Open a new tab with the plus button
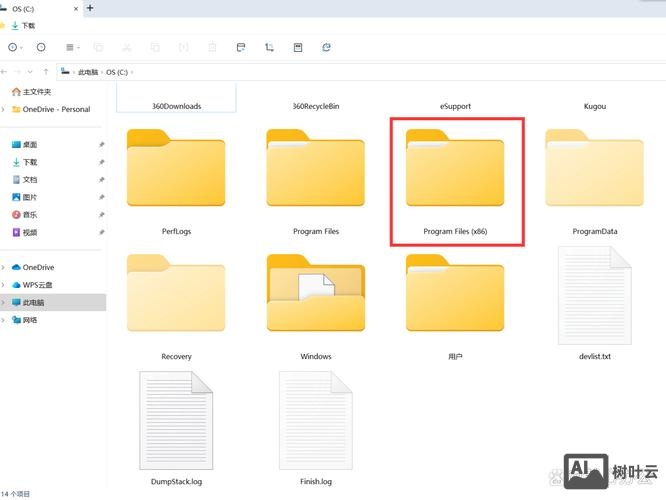 (x=90, y=8)
